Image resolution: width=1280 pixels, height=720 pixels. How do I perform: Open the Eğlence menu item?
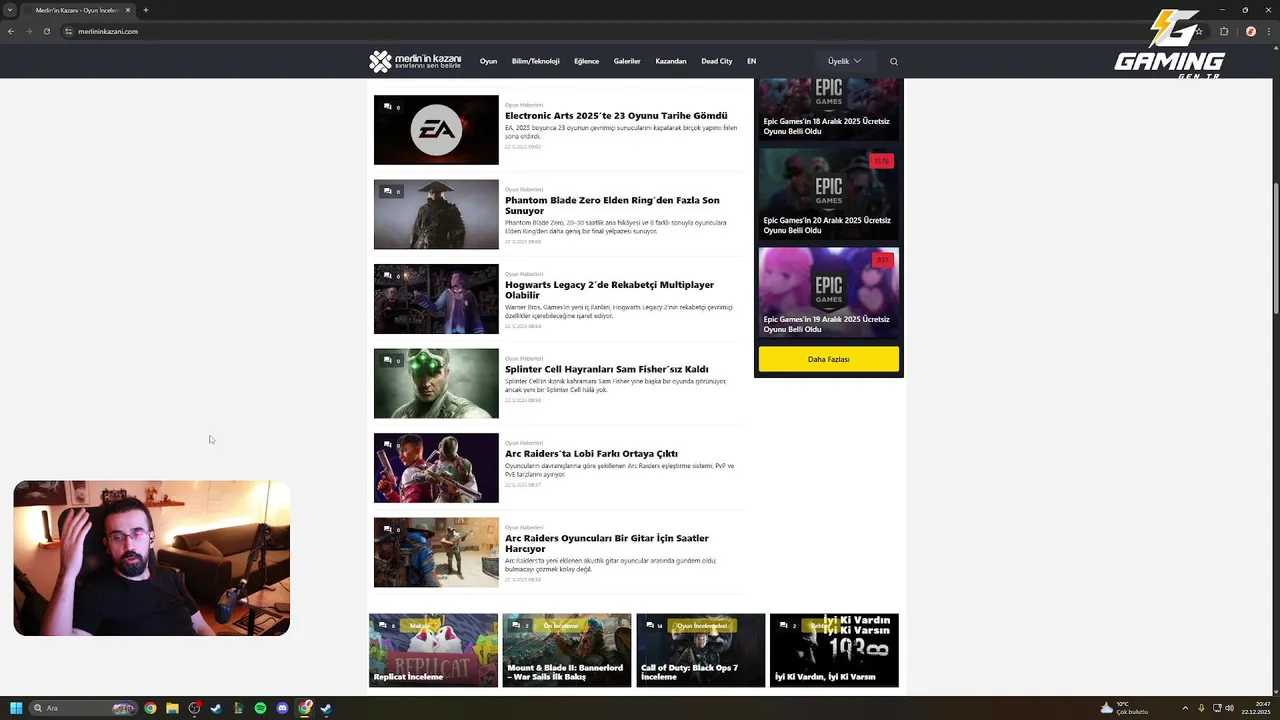click(x=586, y=61)
